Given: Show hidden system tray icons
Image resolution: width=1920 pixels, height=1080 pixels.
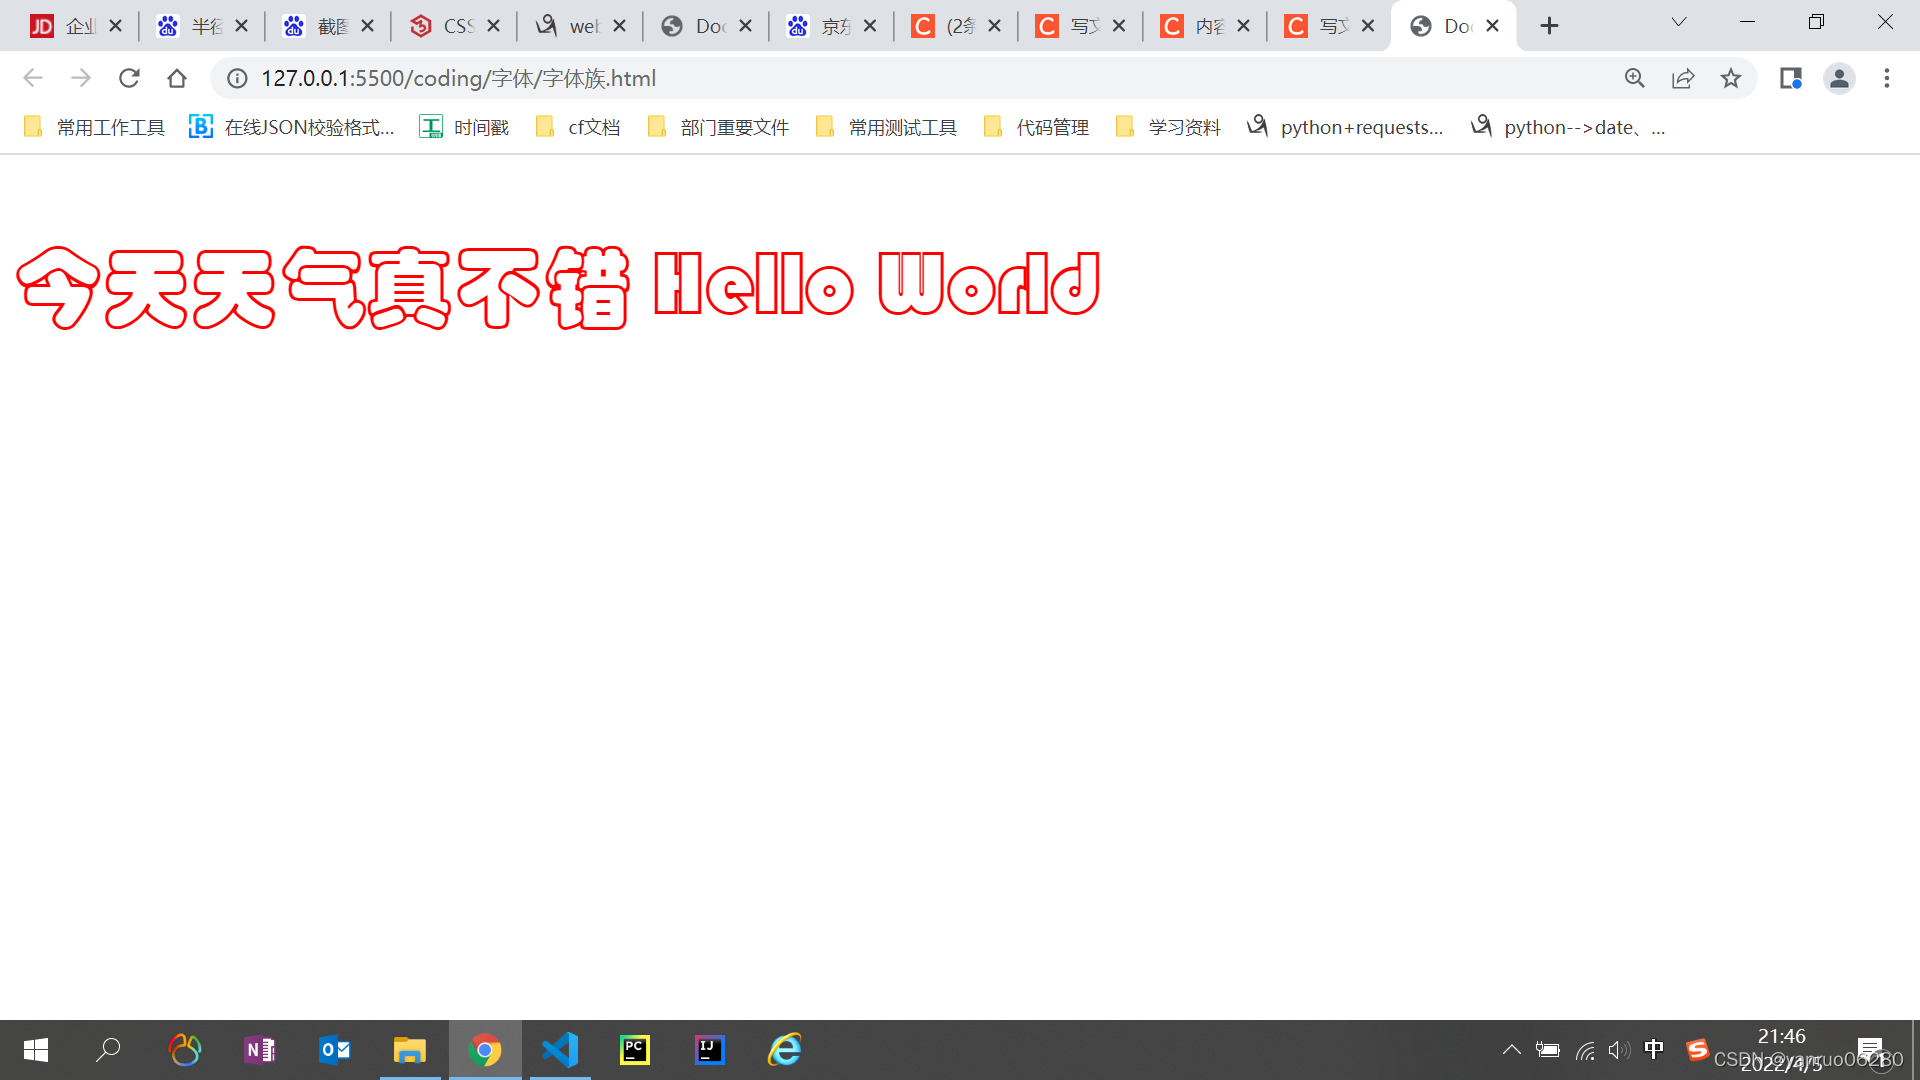Looking at the screenshot, I should (x=1511, y=1050).
